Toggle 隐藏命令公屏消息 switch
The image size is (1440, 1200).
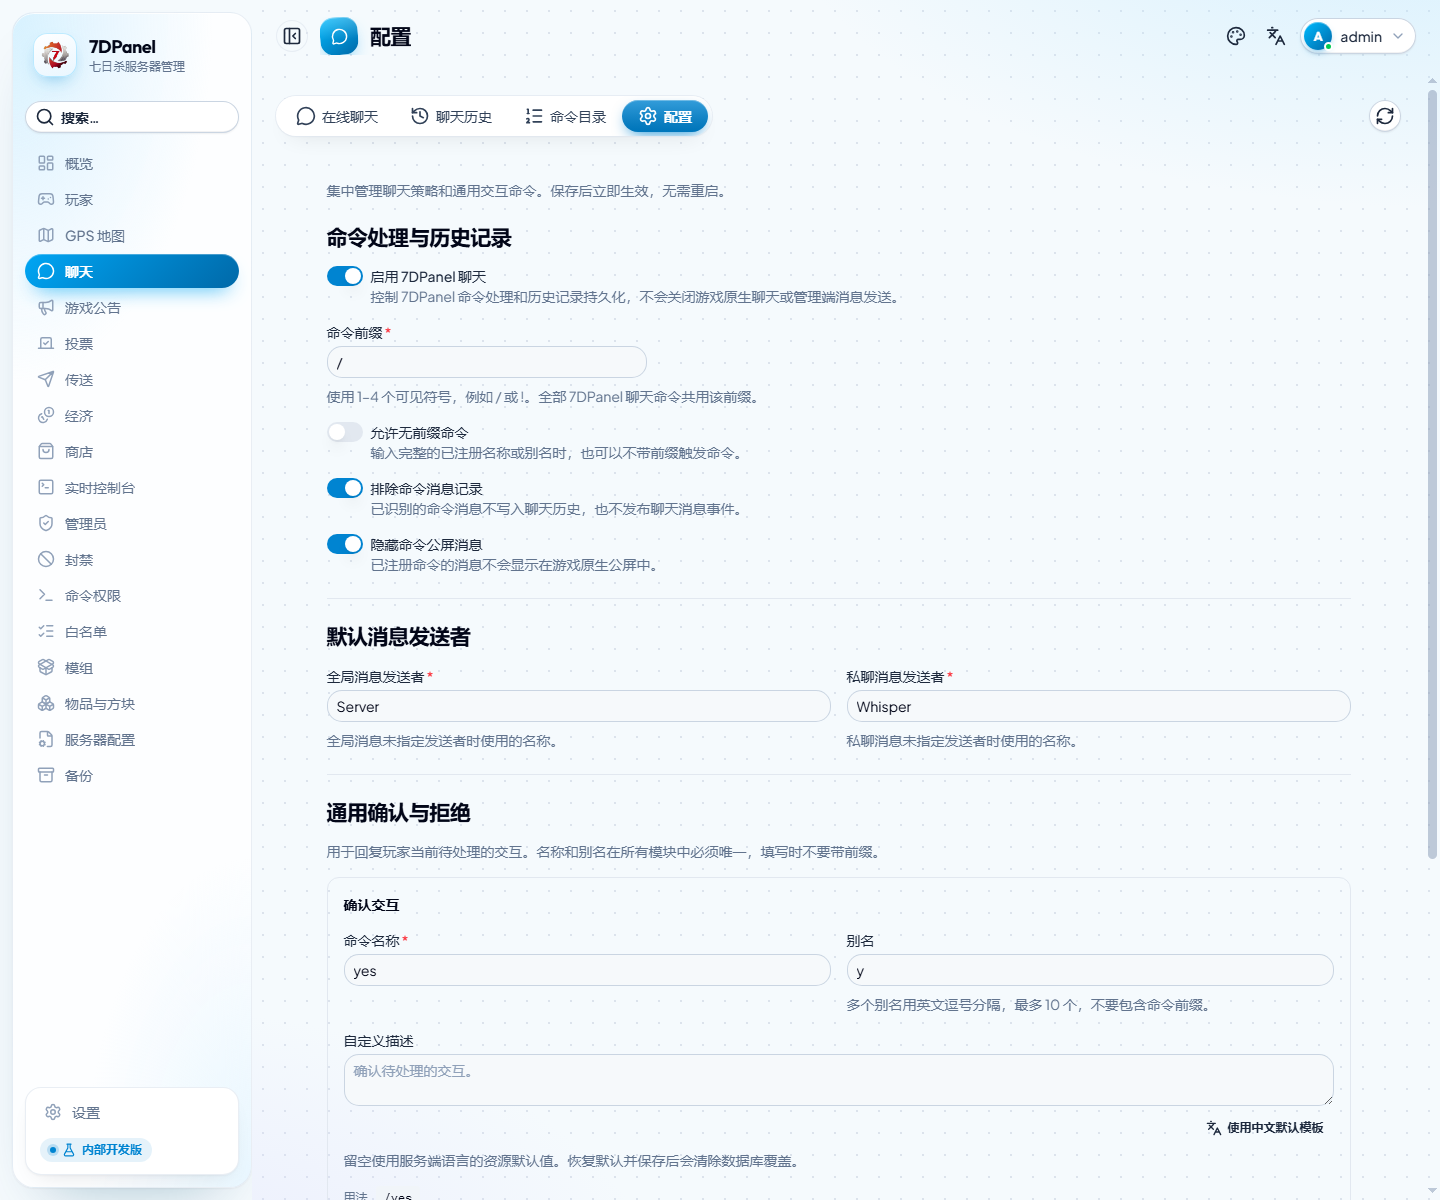click(345, 544)
